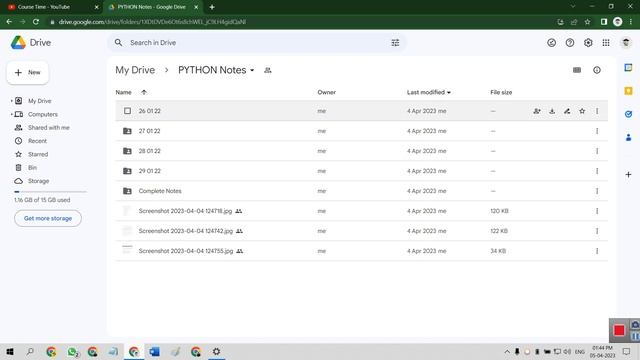
Task: Select Screenshot 2023-04-04 124718.jpg file name
Action: pos(185,211)
